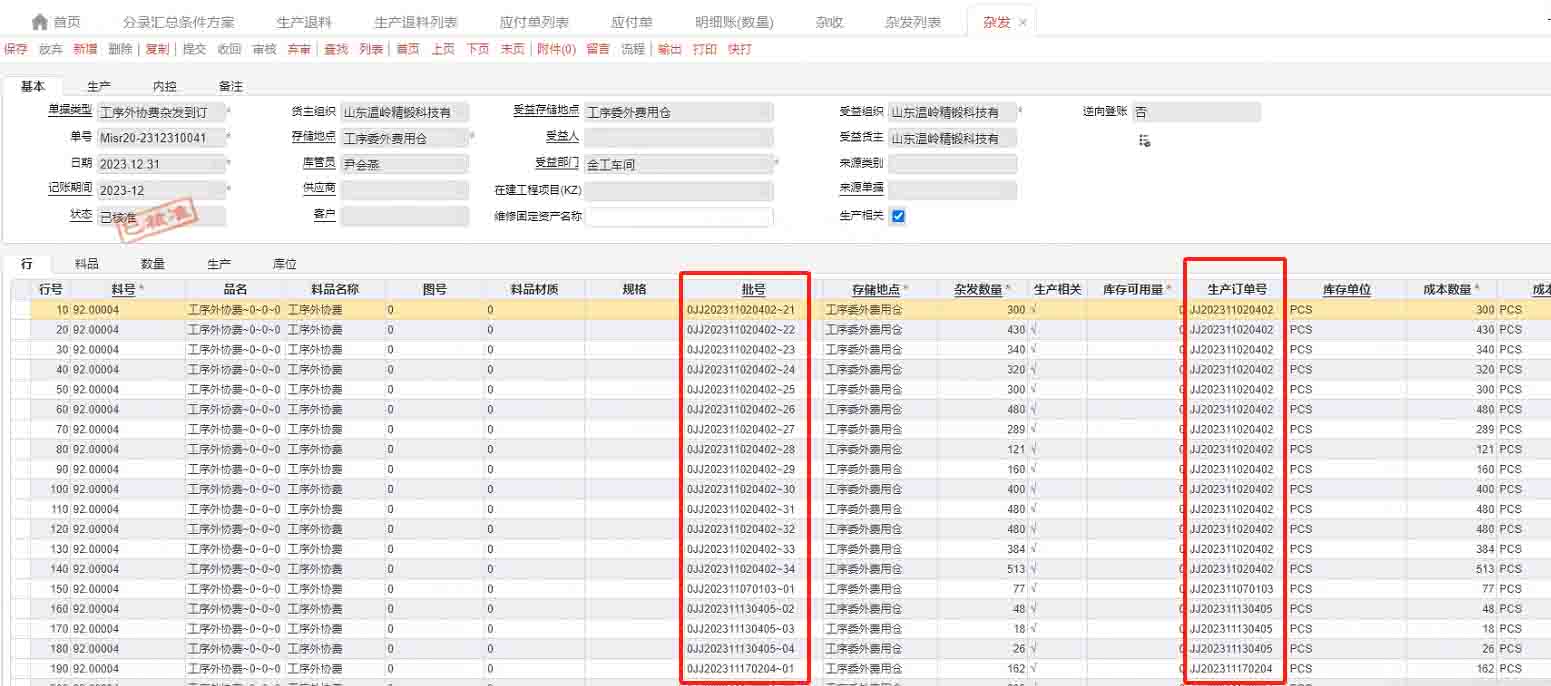The width and height of the screenshot is (1551, 686).
Task: Click 下页 in the toolbar
Action: [477, 49]
